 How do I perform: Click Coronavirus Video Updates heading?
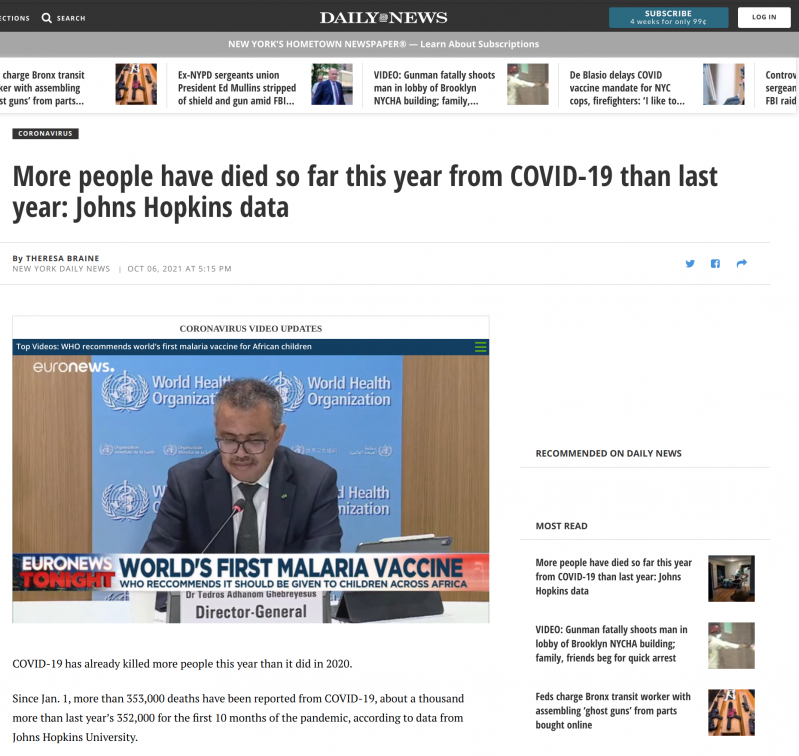(251, 329)
